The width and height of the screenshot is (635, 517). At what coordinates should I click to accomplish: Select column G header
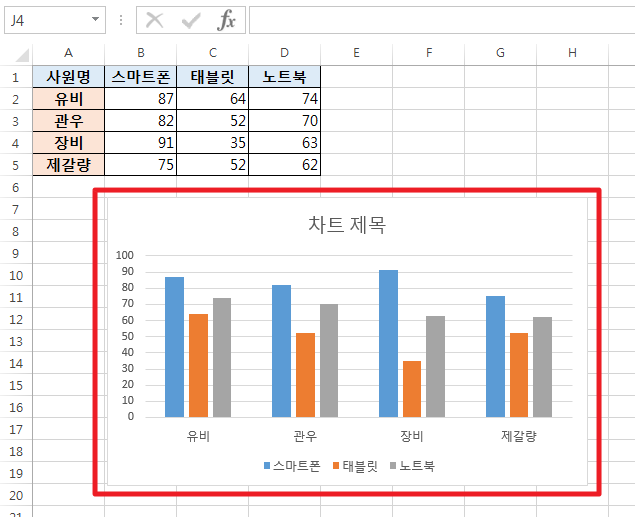tap(501, 53)
